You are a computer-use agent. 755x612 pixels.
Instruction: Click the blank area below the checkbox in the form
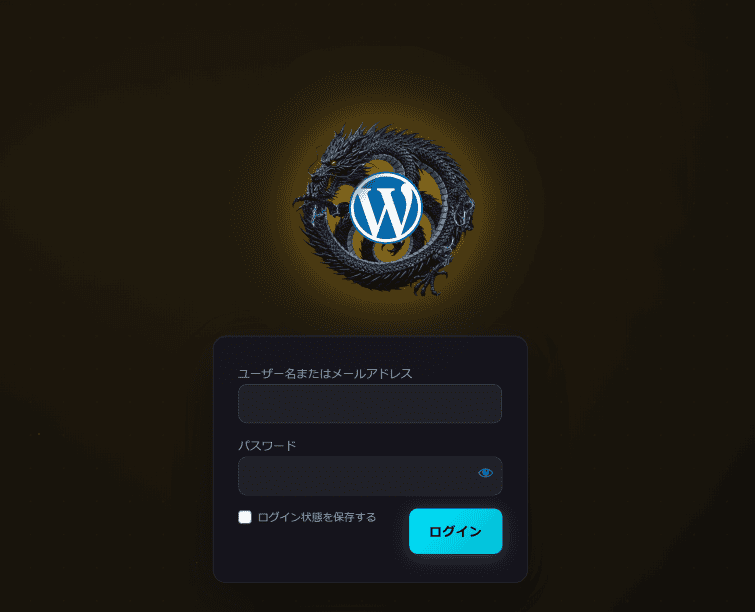308,554
